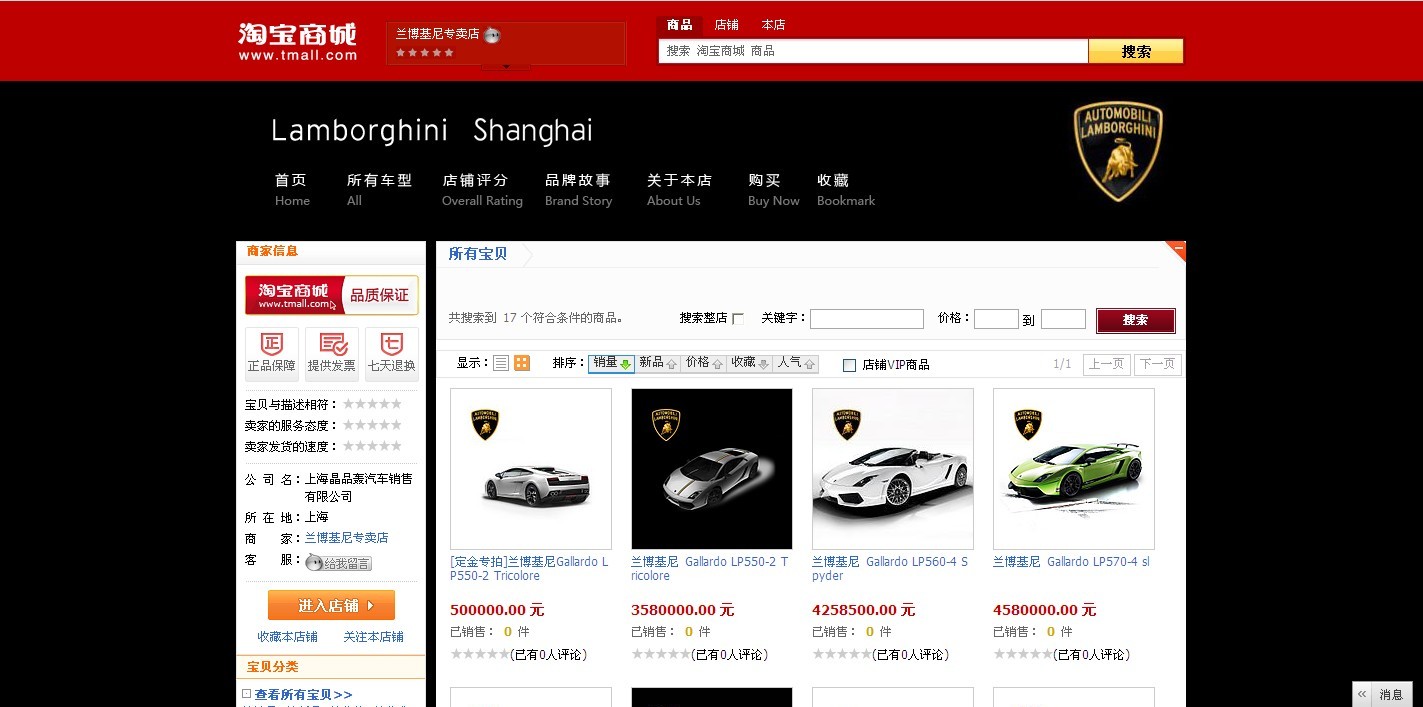Enable the 店铺VIP商品 checkbox
1423x707 pixels.
pyautogui.click(x=849, y=365)
